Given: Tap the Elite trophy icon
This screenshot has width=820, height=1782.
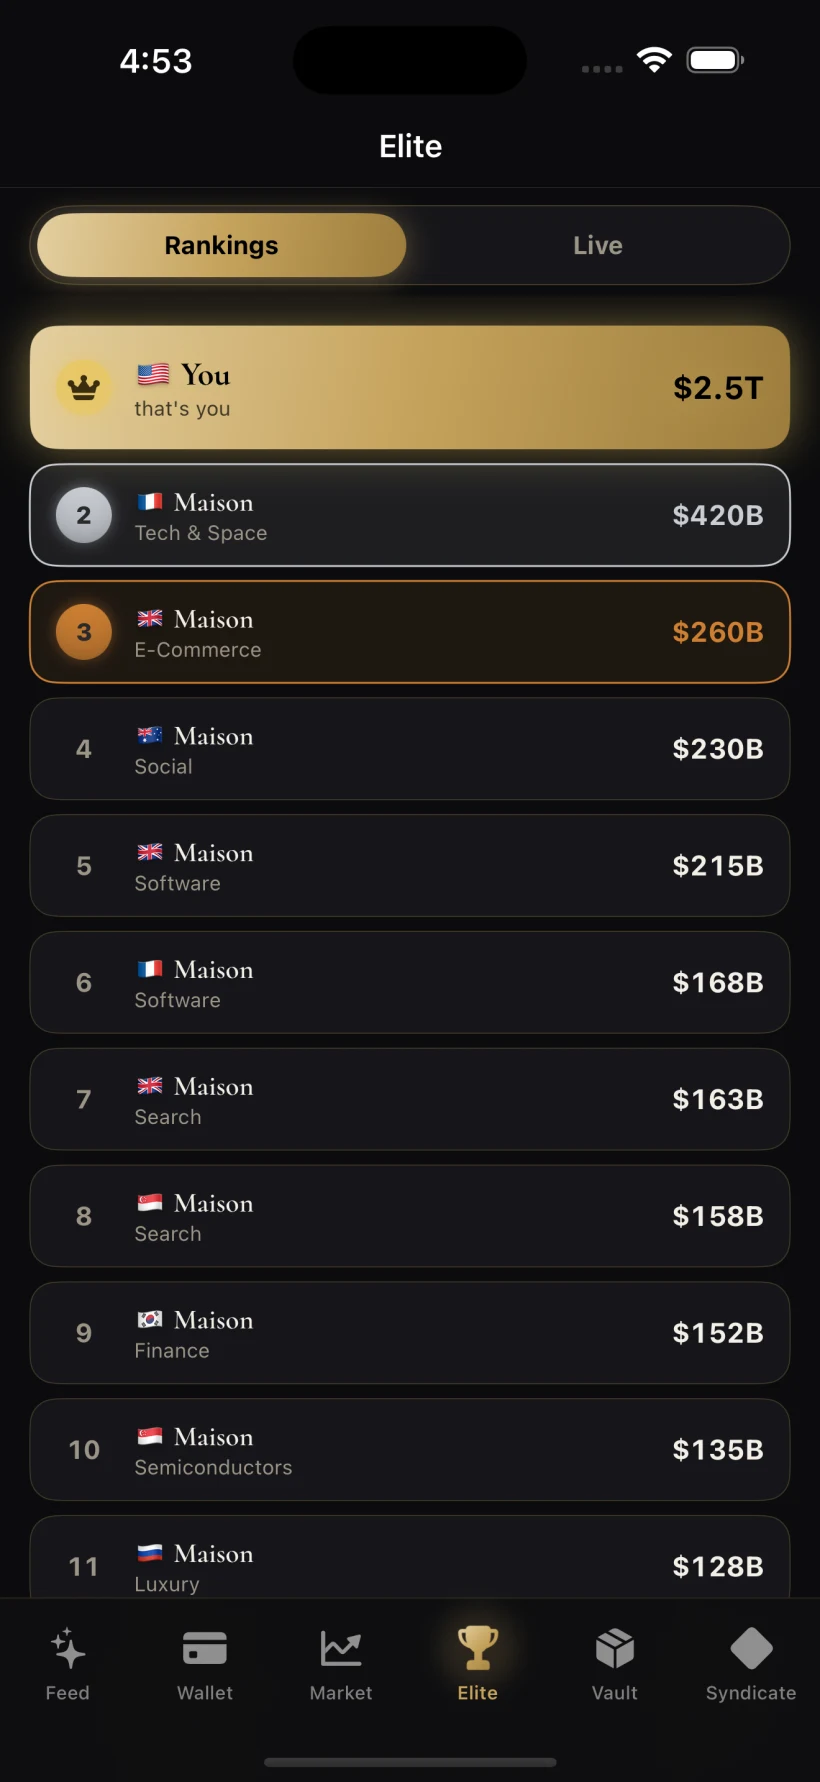Looking at the screenshot, I should 478,1648.
